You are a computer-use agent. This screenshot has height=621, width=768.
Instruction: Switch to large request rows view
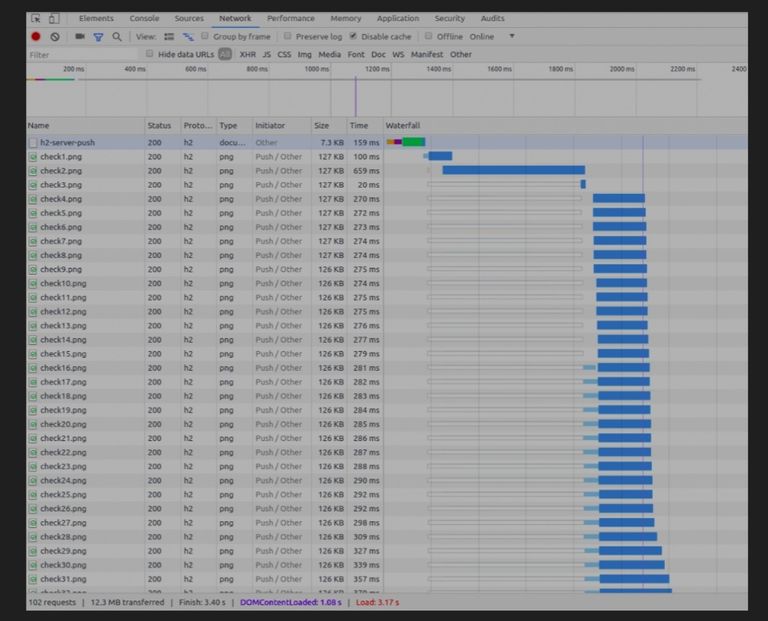pos(169,37)
